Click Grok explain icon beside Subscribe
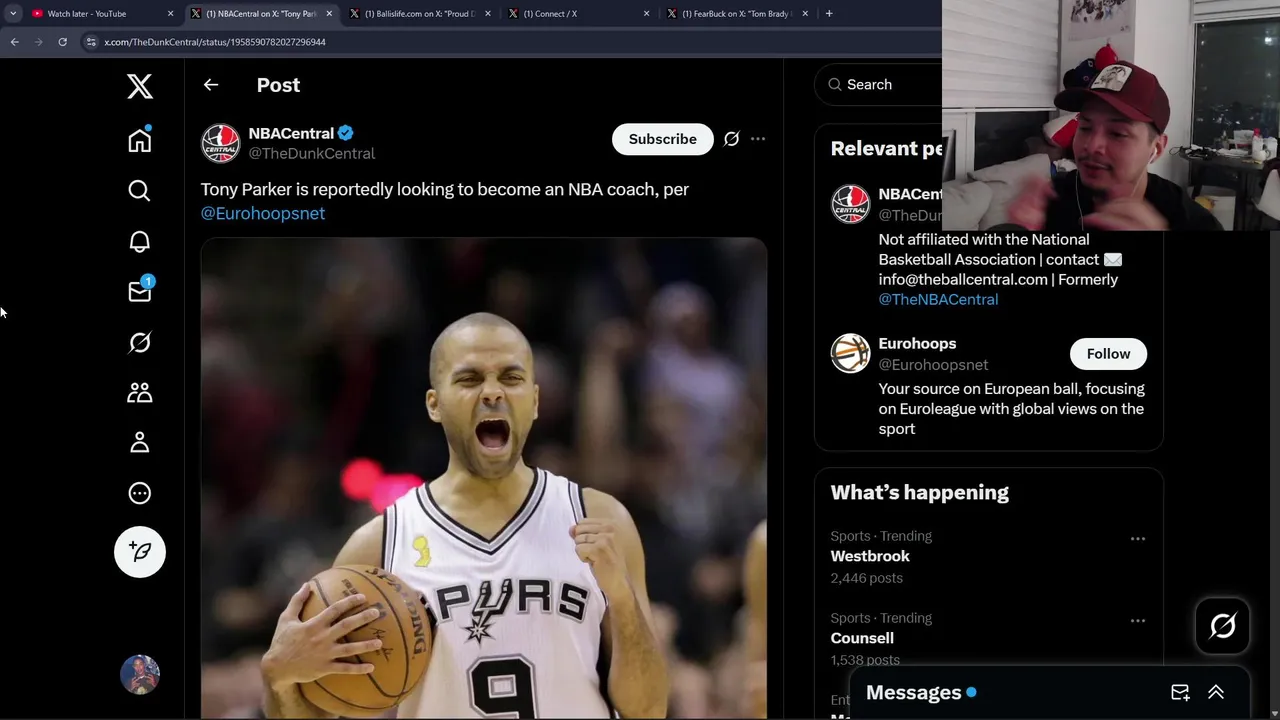Viewport: 1280px width, 720px height. point(731,139)
